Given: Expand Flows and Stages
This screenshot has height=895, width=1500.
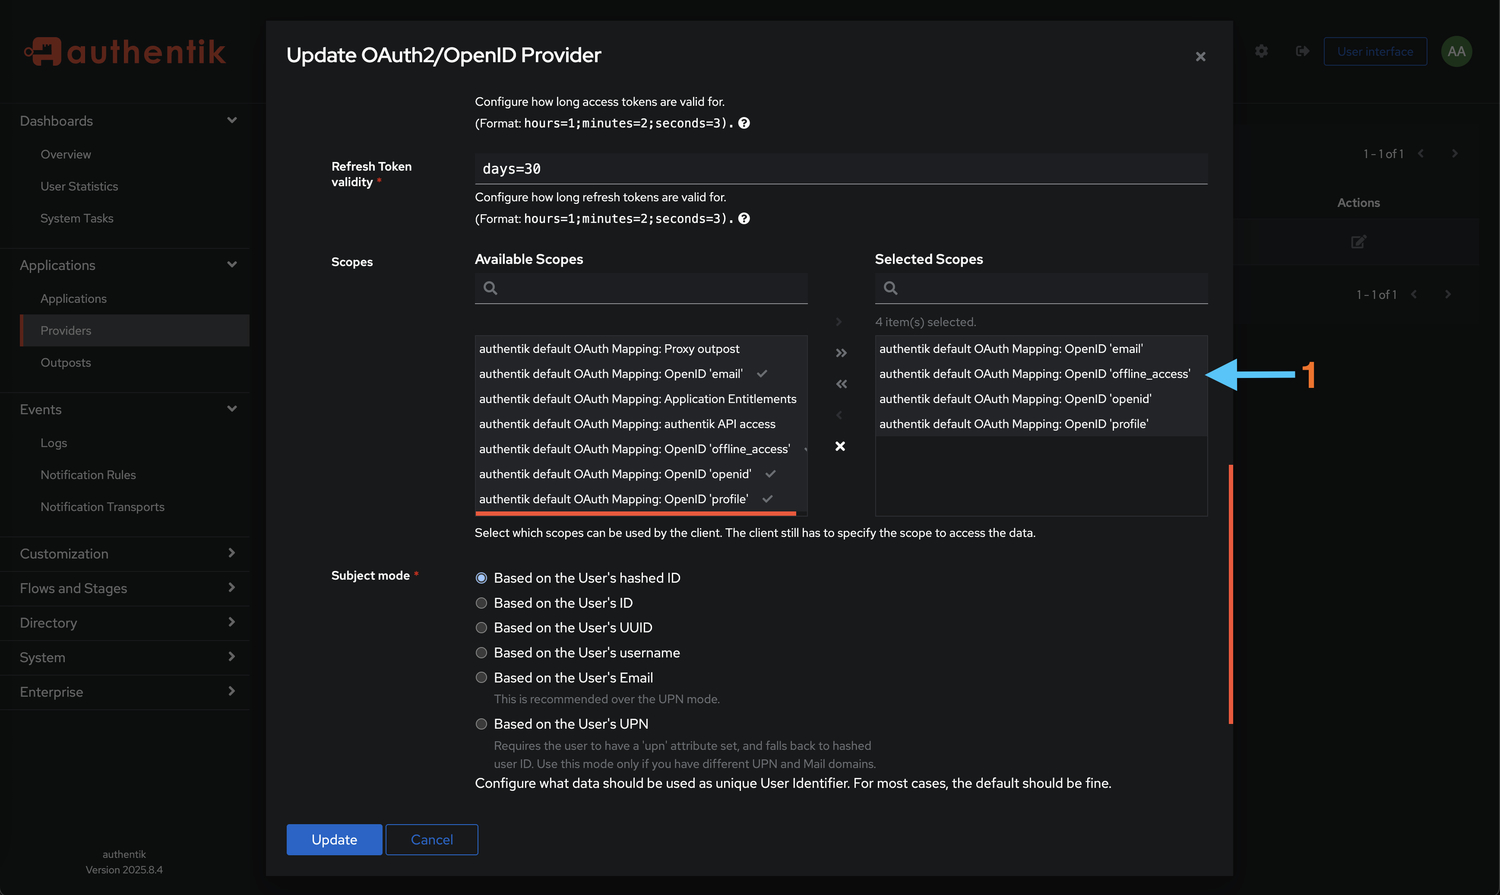Looking at the screenshot, I should coord(125,588).
